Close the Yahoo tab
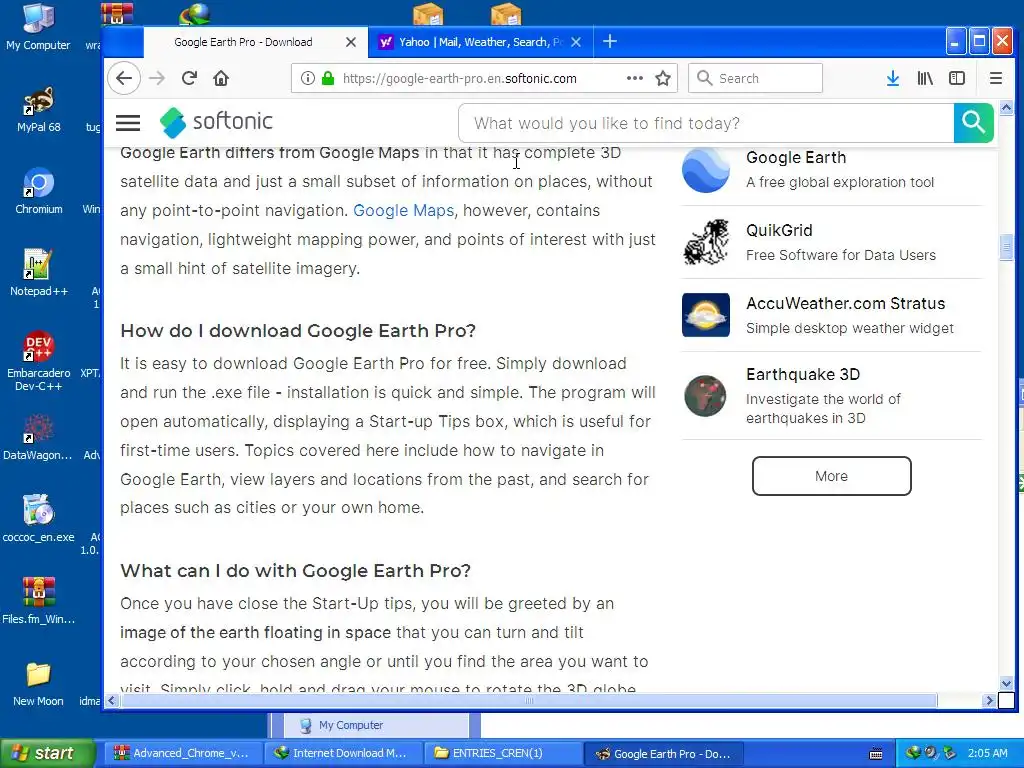 pyautogui.click(x=576, y=42)
